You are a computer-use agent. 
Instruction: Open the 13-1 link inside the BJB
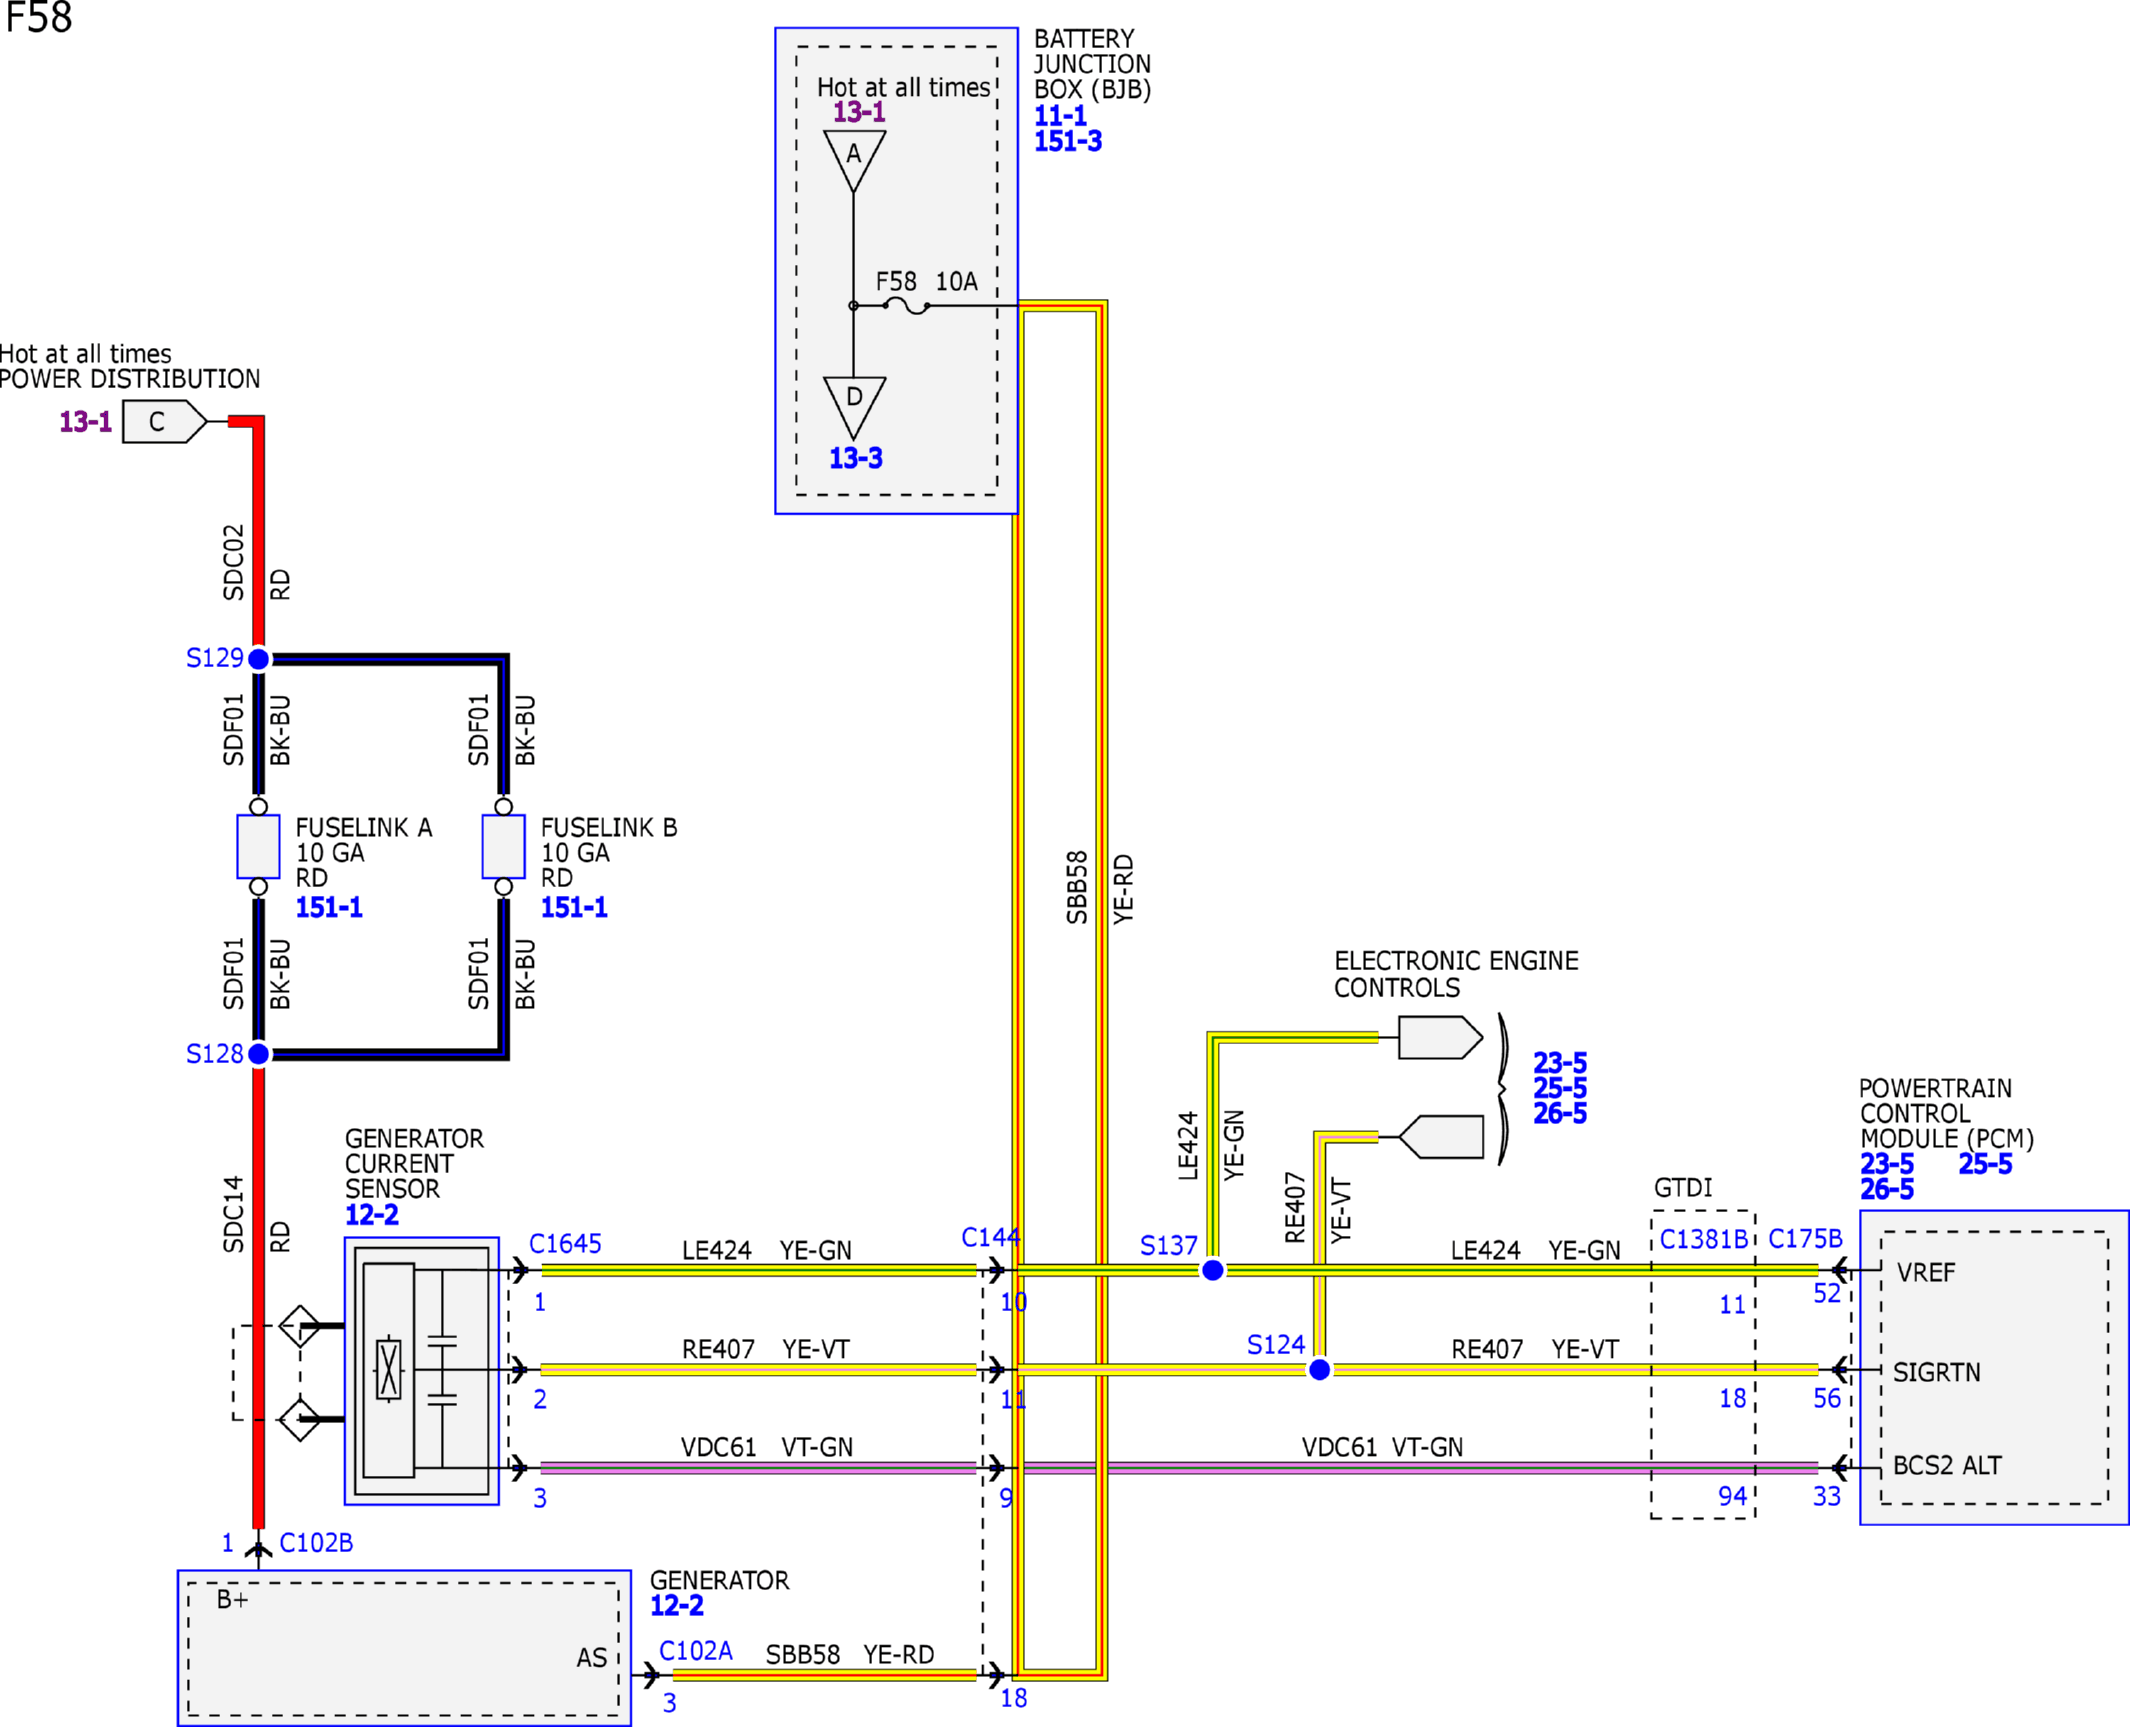point(859,112)
